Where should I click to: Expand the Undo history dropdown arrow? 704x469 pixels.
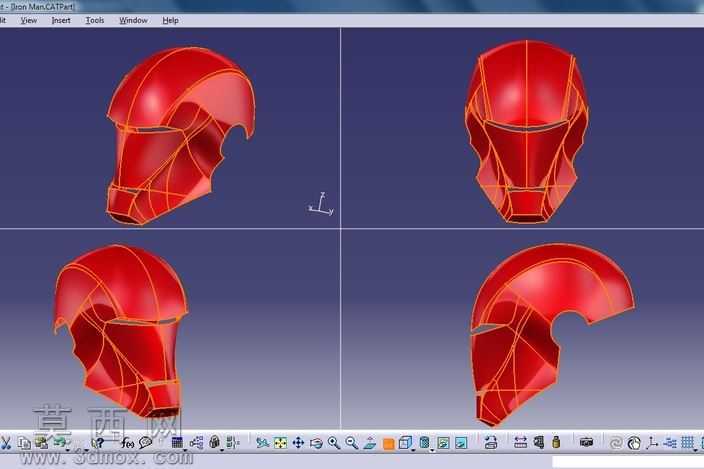[x=68, y=450]
